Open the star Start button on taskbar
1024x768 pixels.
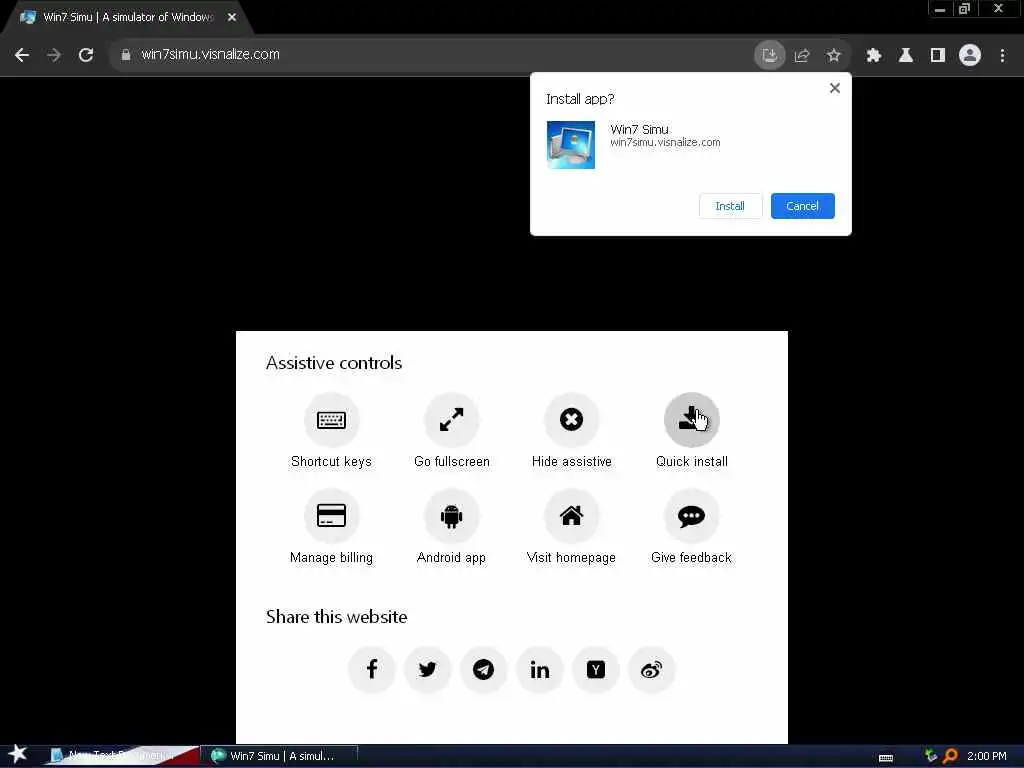pyautogui.click(x=17, y=754)
